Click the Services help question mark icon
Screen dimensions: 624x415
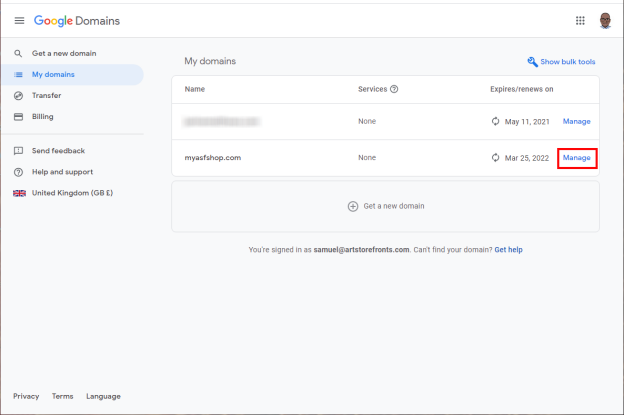[x=394, y=89]
